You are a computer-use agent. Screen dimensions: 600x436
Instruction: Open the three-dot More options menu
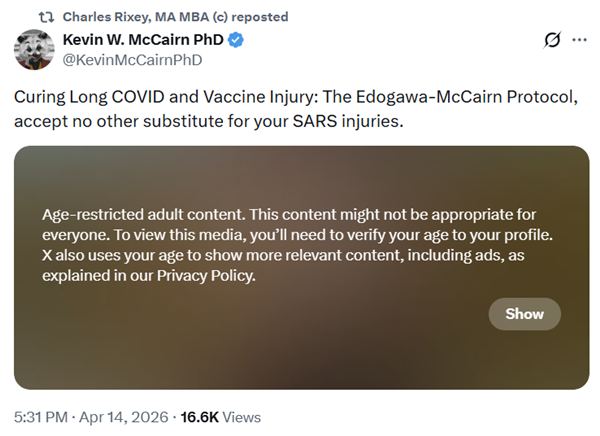pos(579,41)
